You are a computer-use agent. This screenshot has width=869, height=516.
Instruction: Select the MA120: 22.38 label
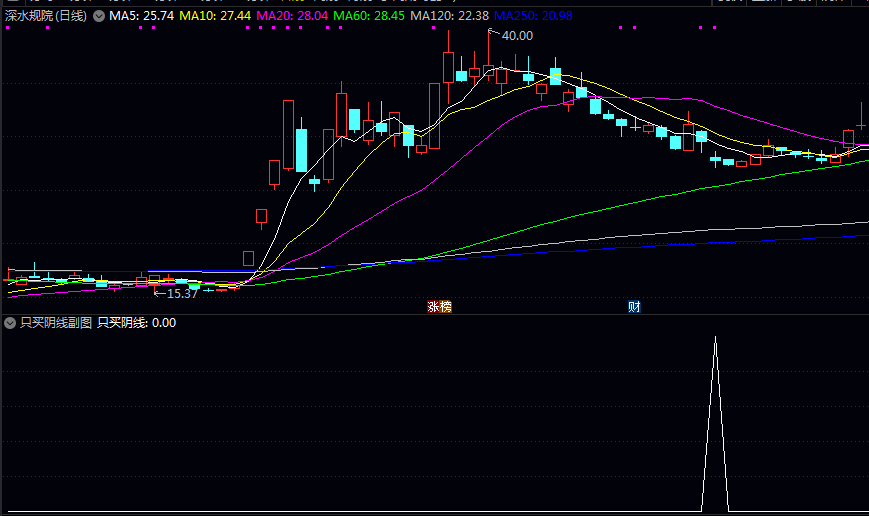(449, 16)
